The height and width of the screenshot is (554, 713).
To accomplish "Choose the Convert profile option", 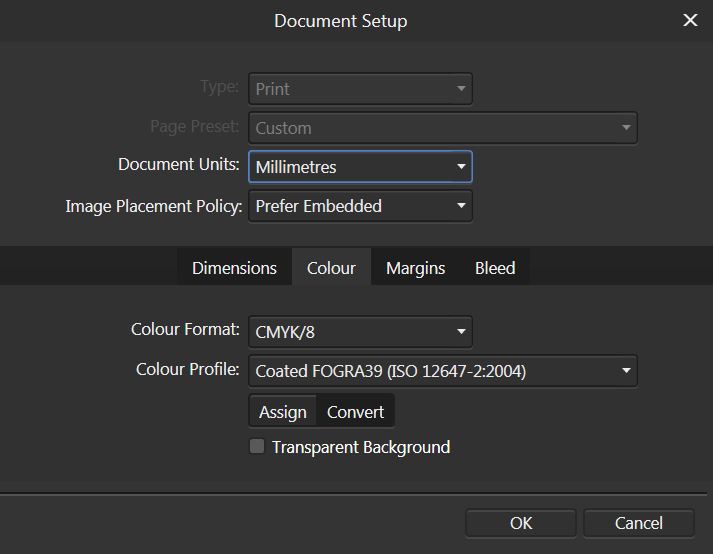I will click(x=355, y=412).
